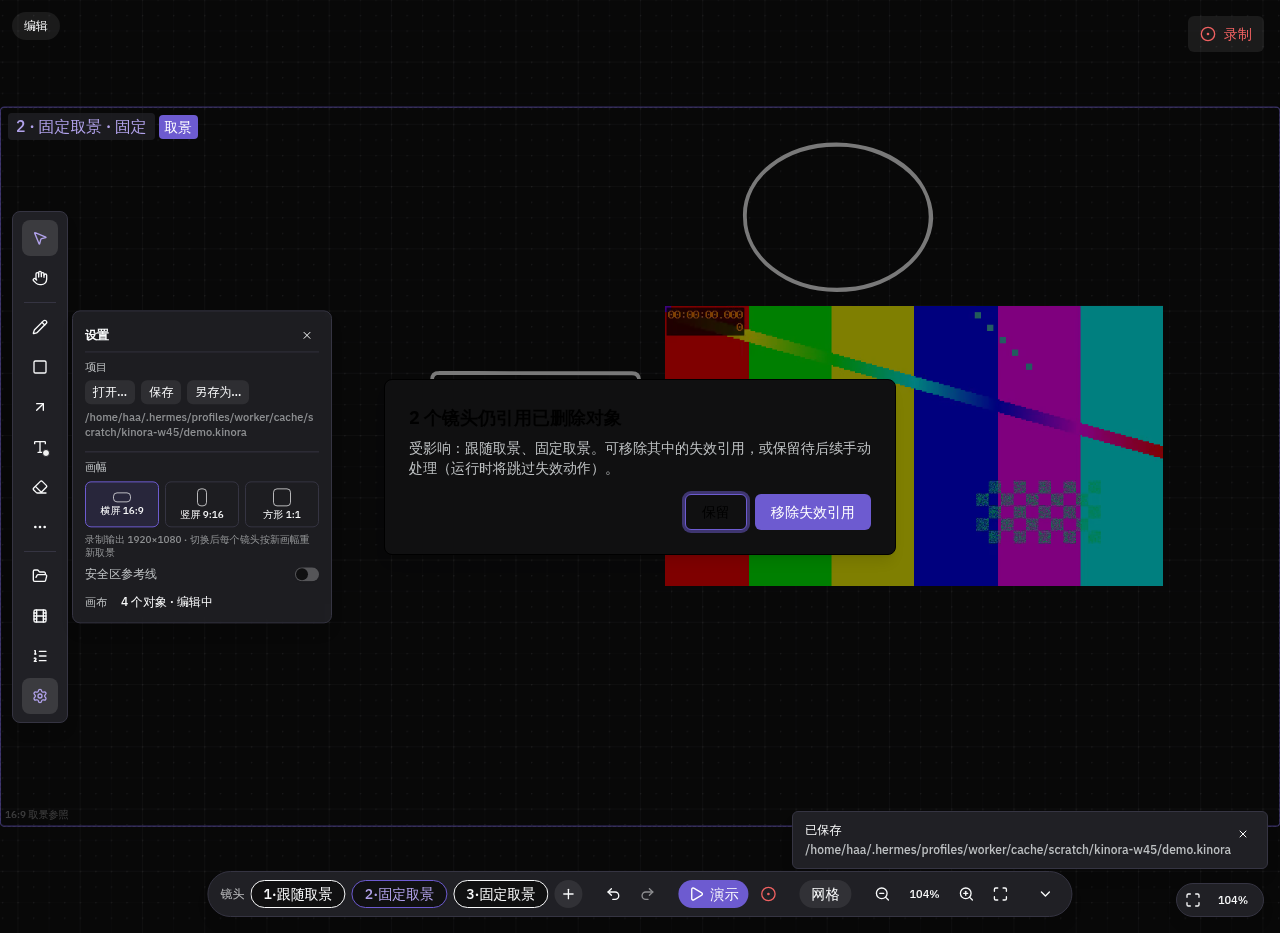Open more tools ellipsis menu

point(40,527)
